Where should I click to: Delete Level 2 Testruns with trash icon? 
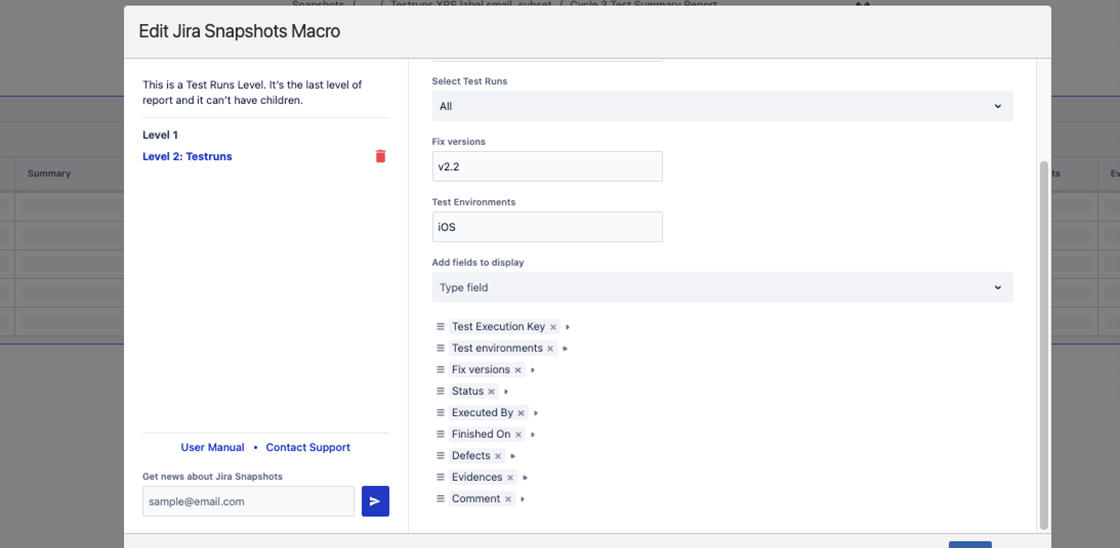pos(380,156)
